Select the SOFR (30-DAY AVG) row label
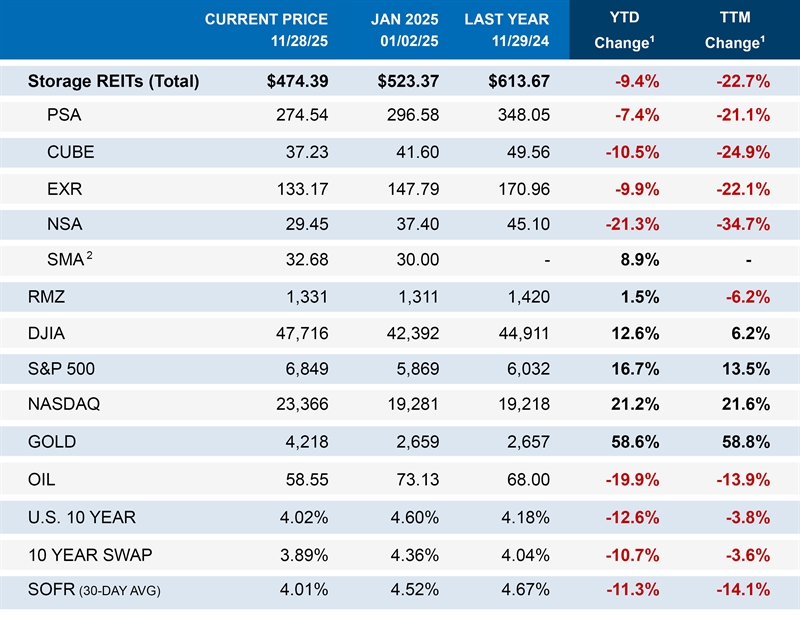Viewport: 800px width, 617px height. point(94,589)
